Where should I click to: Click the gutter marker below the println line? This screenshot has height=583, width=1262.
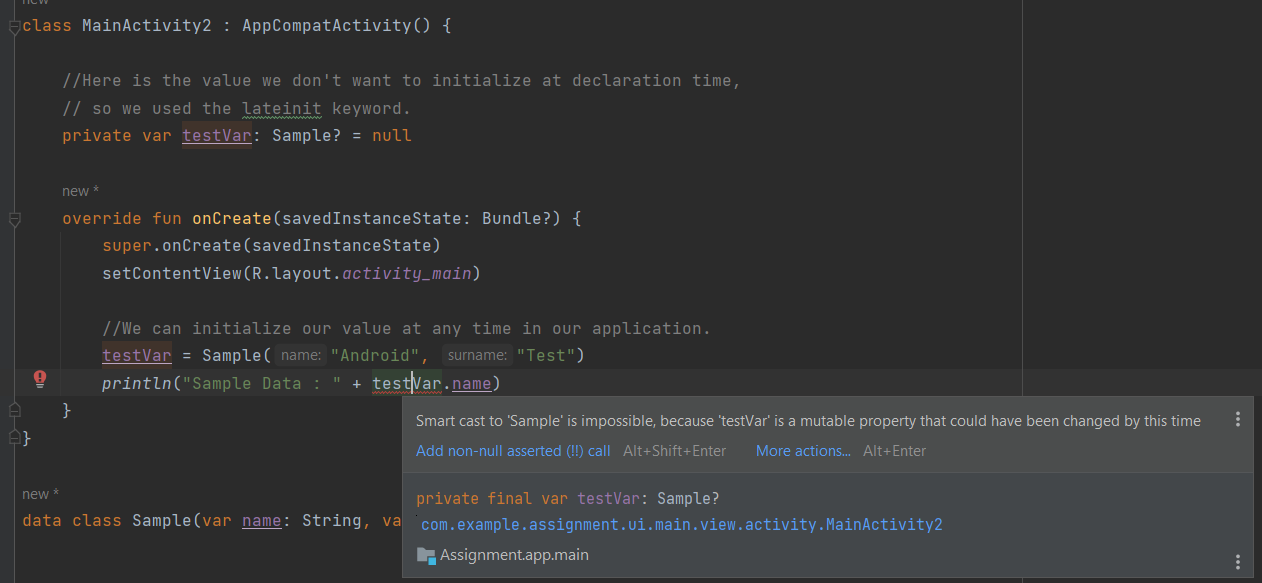click(x=14, y=409)
